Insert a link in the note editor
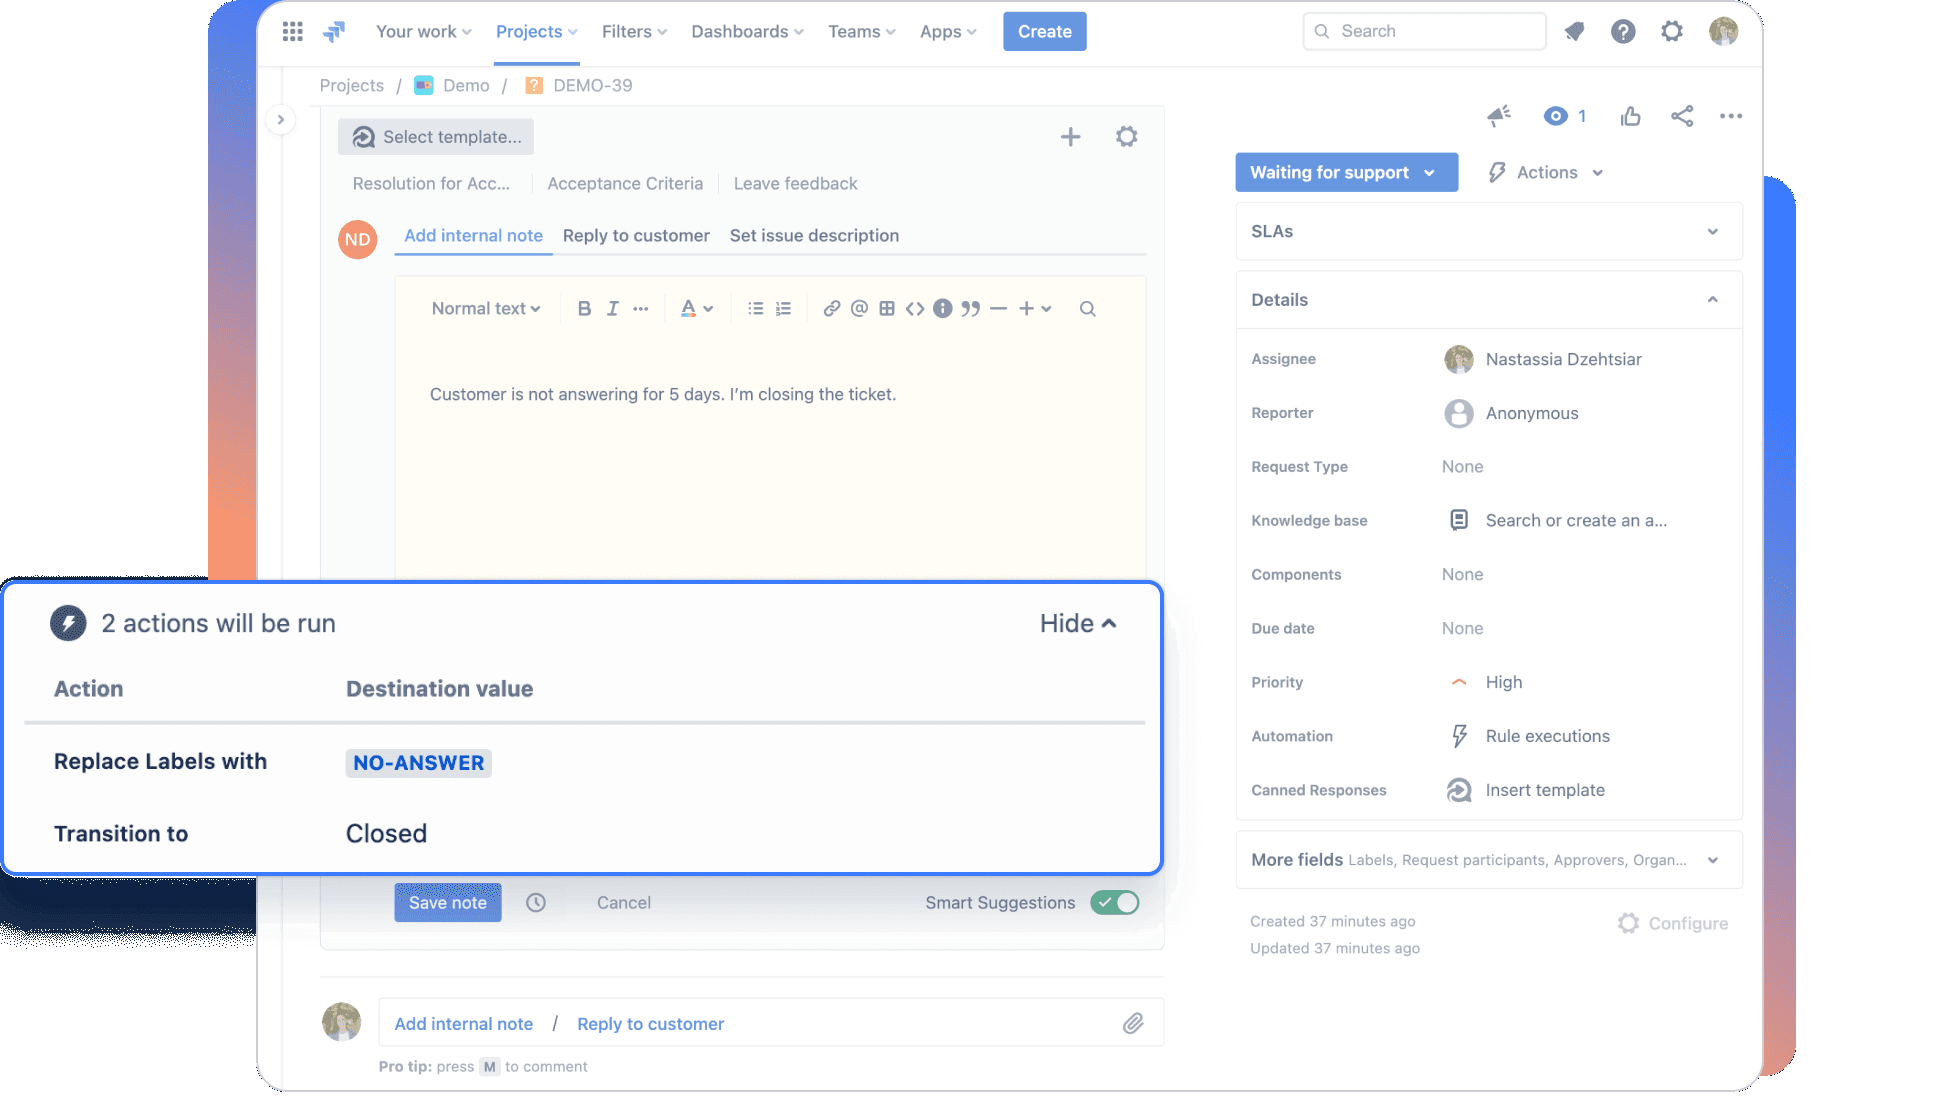1944x1096 pixels. coord(832,308)
